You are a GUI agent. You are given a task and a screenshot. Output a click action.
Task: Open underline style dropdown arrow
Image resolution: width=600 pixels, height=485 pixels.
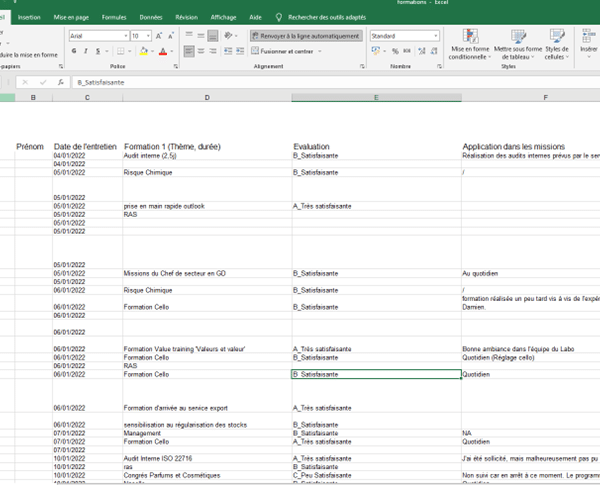coord(107,51)
